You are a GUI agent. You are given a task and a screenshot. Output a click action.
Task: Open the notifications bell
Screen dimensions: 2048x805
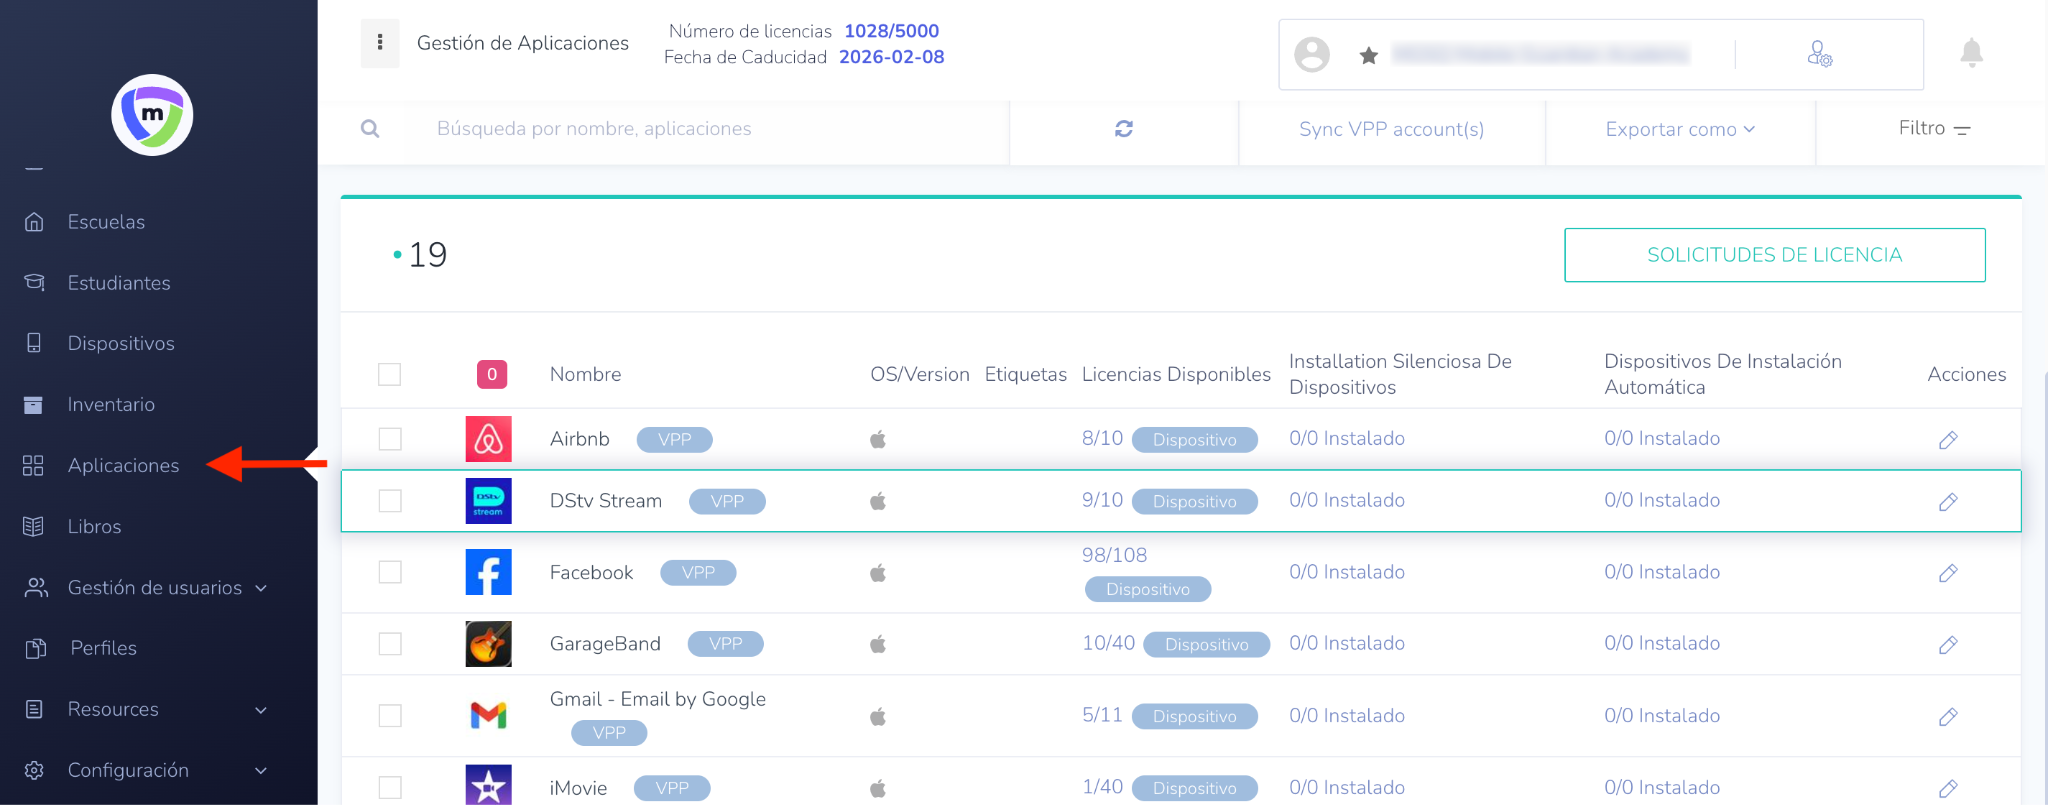click(x=1971, y=53)
